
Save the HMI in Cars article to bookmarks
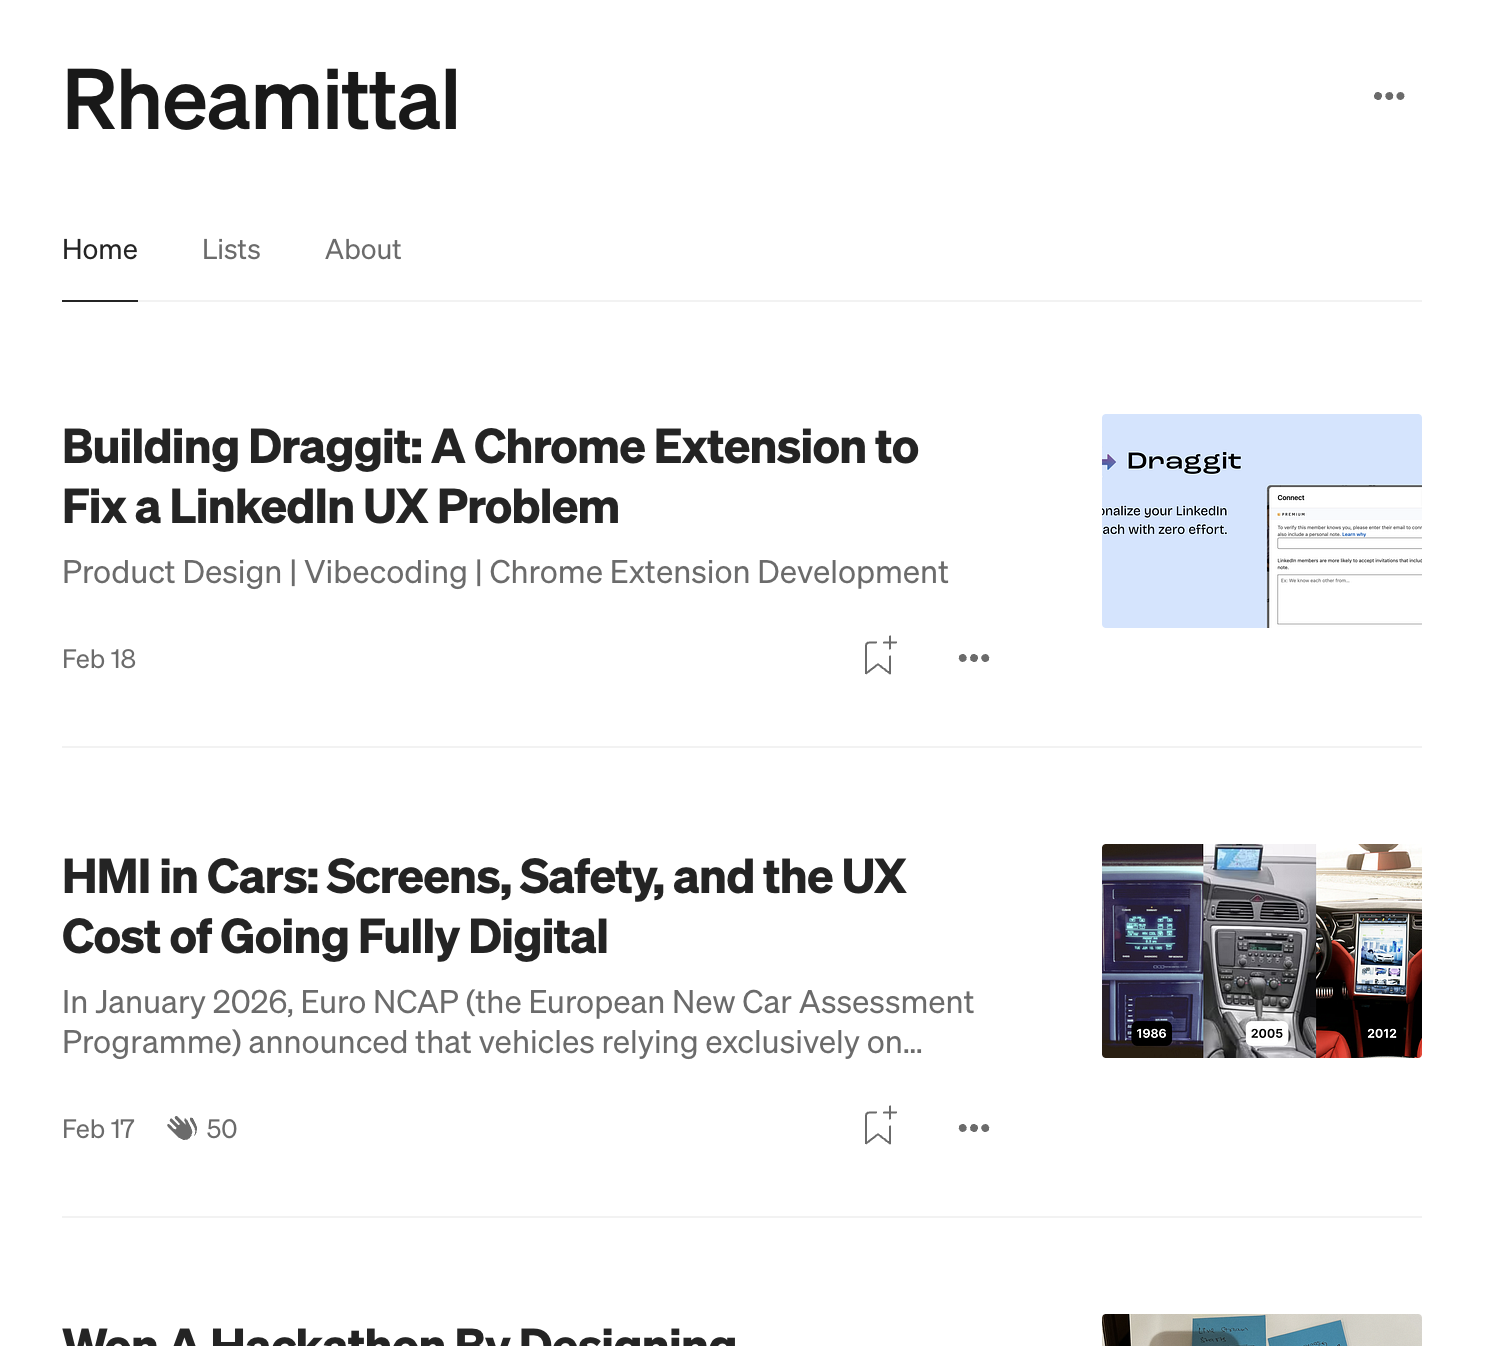(x=878, y=1127)
